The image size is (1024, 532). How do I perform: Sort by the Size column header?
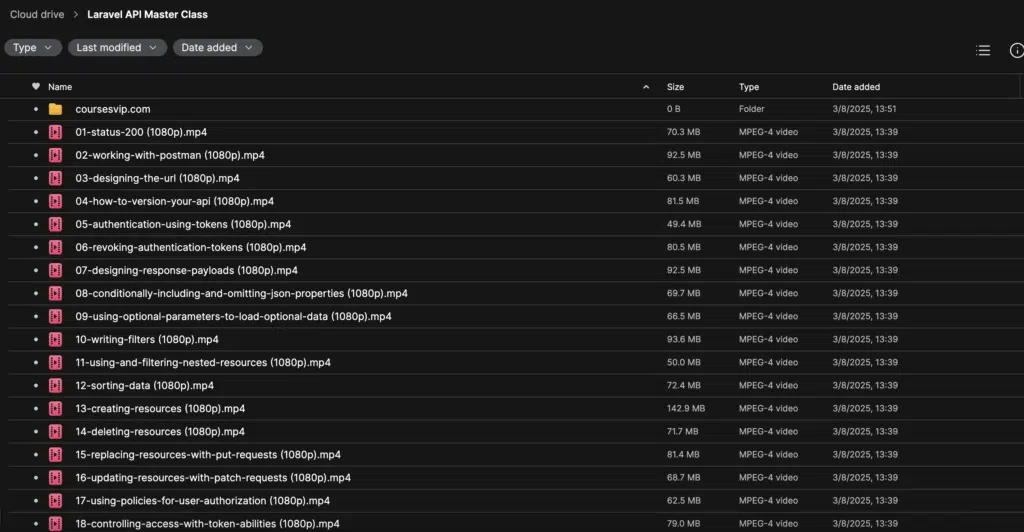pos(675,87)
